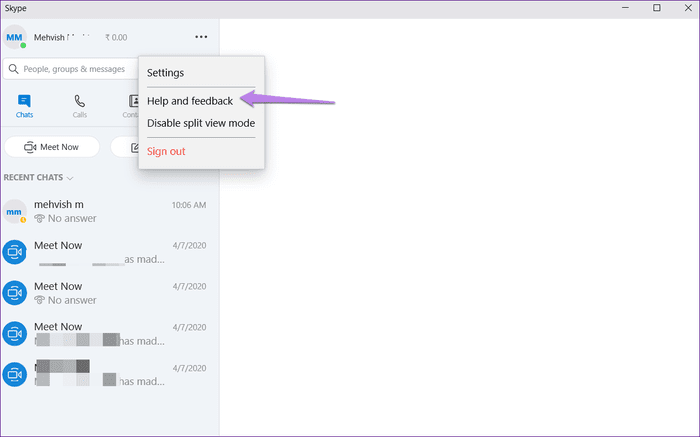The image size is (700, 437).
Task: Minimize the Skype window
Action: point(625,8)
